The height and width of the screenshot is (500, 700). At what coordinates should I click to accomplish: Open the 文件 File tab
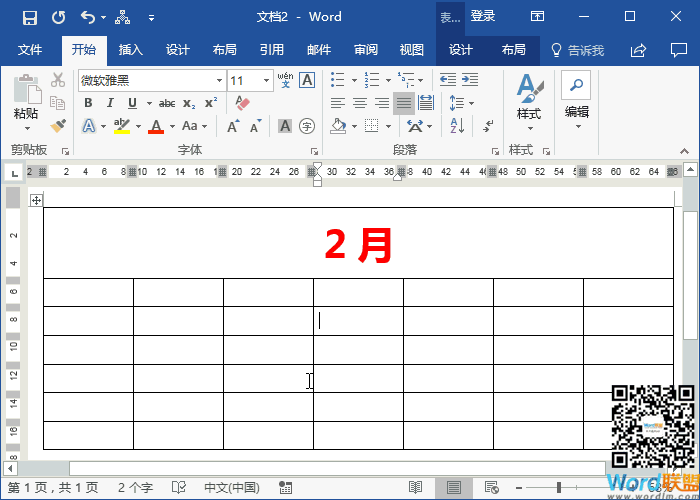30,50
